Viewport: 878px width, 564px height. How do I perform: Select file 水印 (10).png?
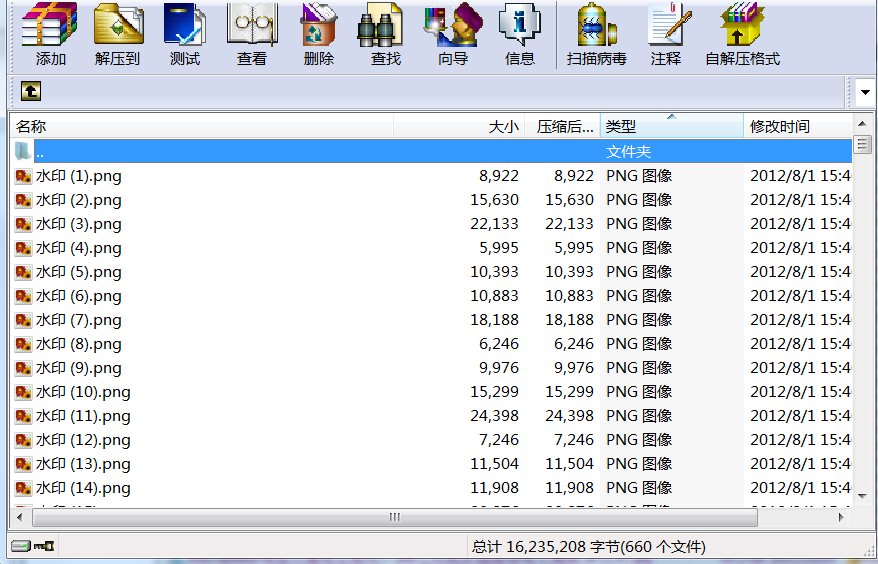click(x=432, y=392)
